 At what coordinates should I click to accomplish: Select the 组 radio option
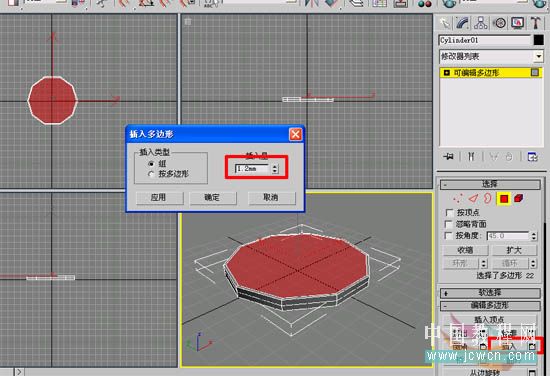151,164
